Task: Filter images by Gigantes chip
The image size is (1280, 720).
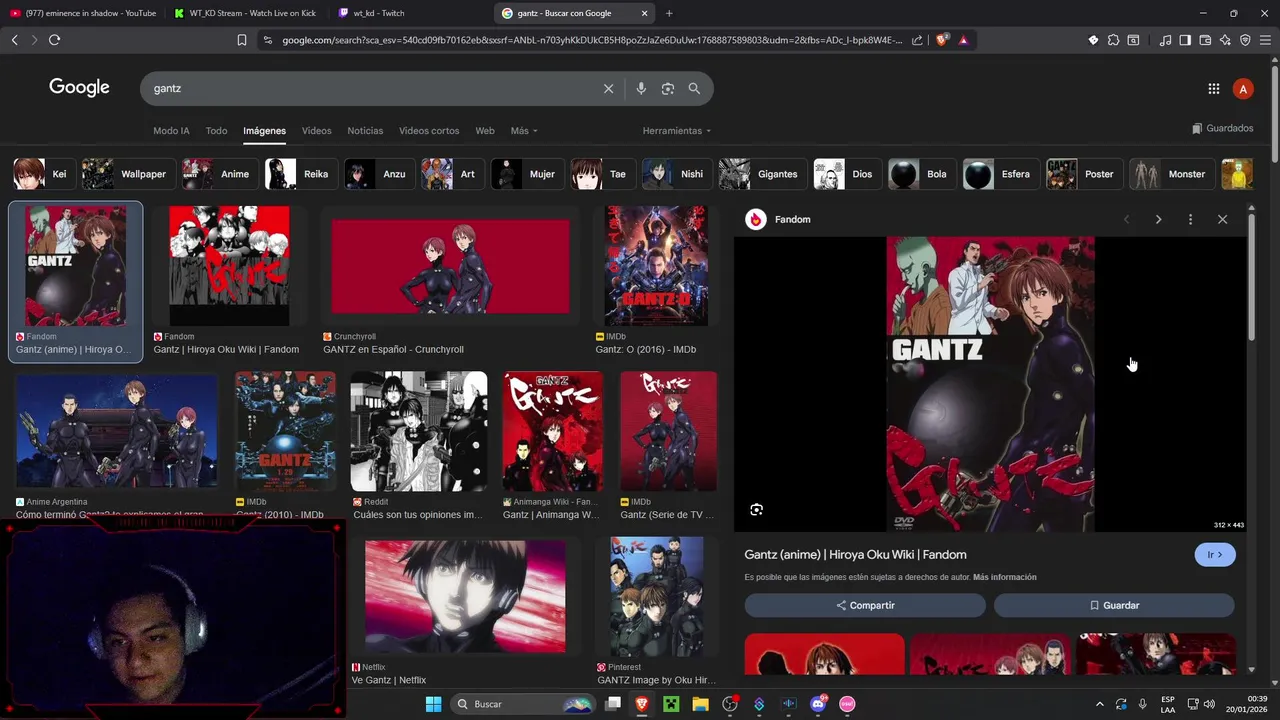Action: coord(761,174)
